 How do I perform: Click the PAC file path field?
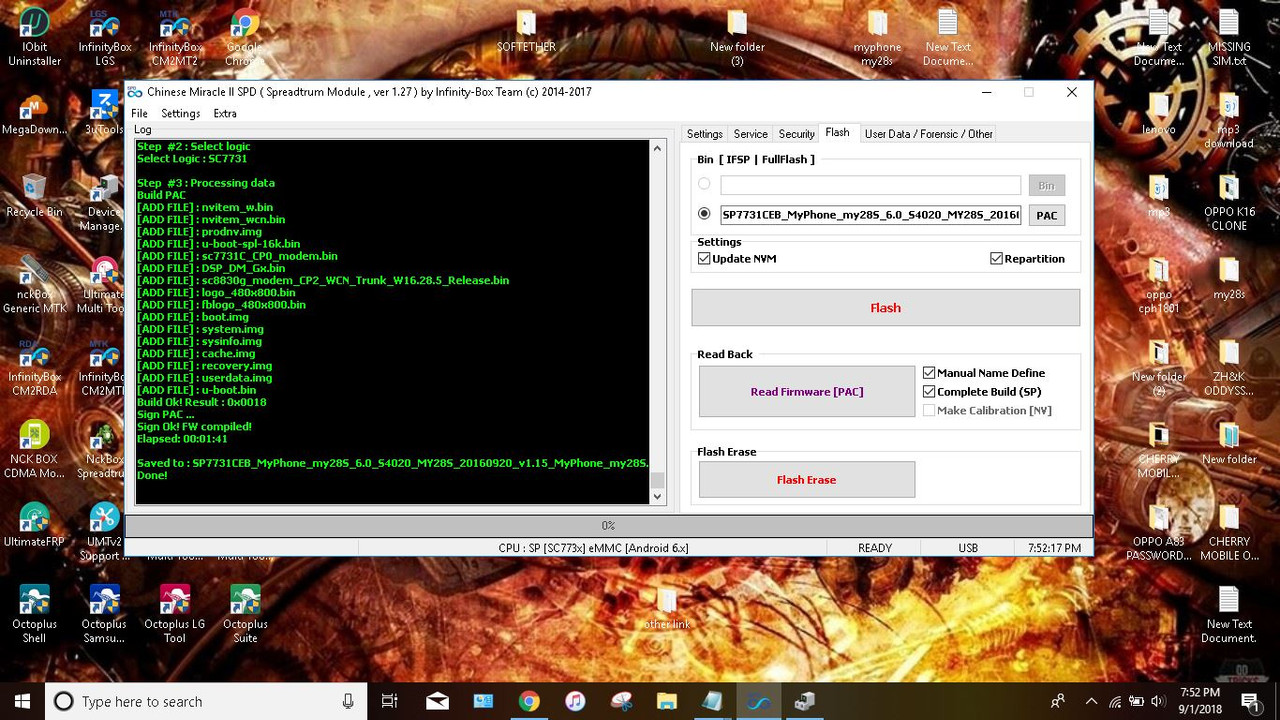point(870,215)
